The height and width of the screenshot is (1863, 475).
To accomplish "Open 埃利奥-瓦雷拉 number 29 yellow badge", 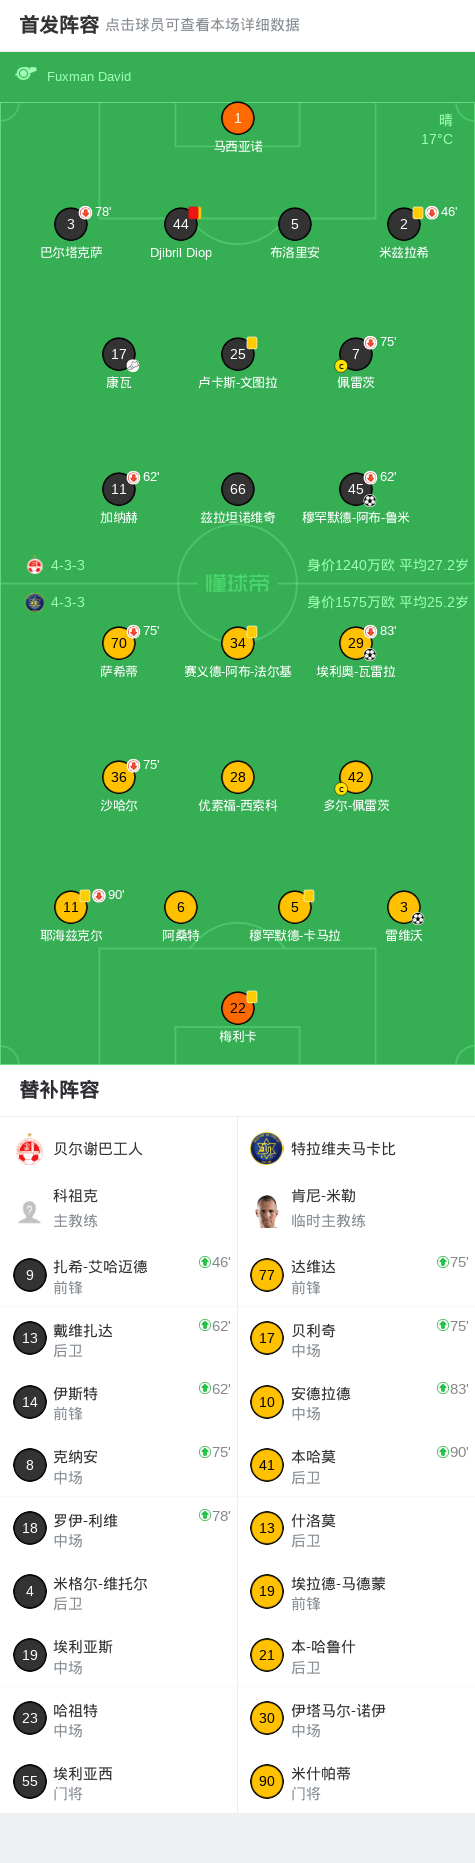I will 355,643.
